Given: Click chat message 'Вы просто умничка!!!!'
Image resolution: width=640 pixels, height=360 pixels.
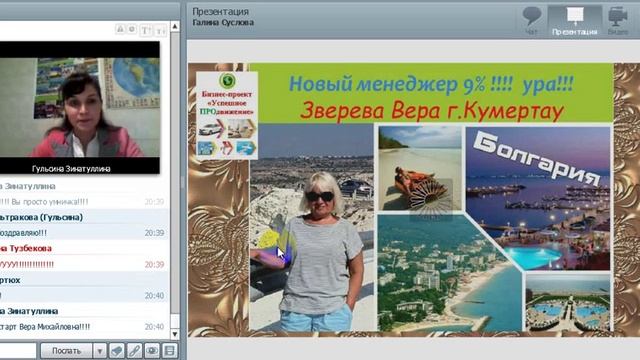Looking at the screenshot, I should coord(50,202).
